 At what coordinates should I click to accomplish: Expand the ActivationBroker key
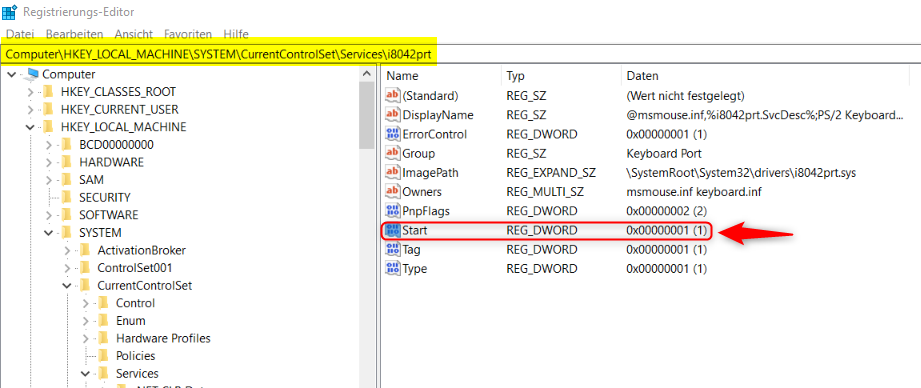click(x=67, y=251)
